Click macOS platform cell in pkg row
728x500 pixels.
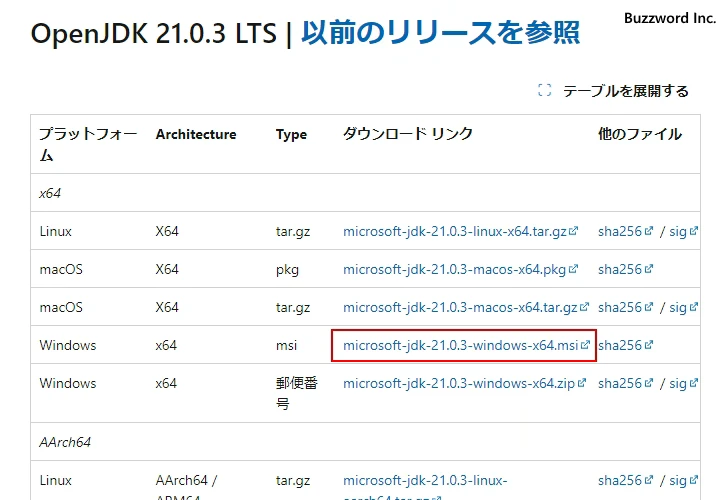click(61, 269)
